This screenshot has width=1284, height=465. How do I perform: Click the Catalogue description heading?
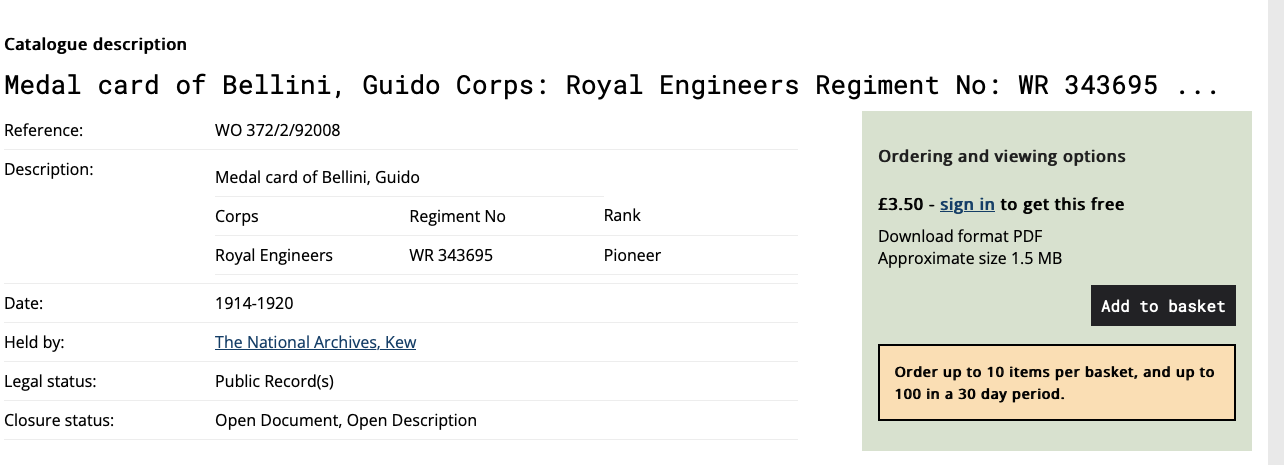[x=96, y=44]
